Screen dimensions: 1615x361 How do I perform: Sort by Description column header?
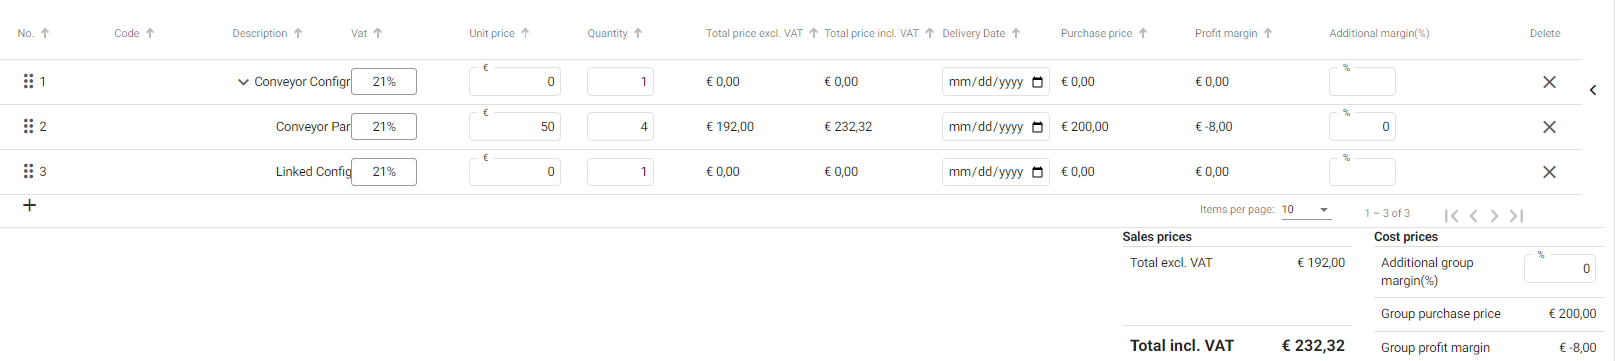click(267, 33)
